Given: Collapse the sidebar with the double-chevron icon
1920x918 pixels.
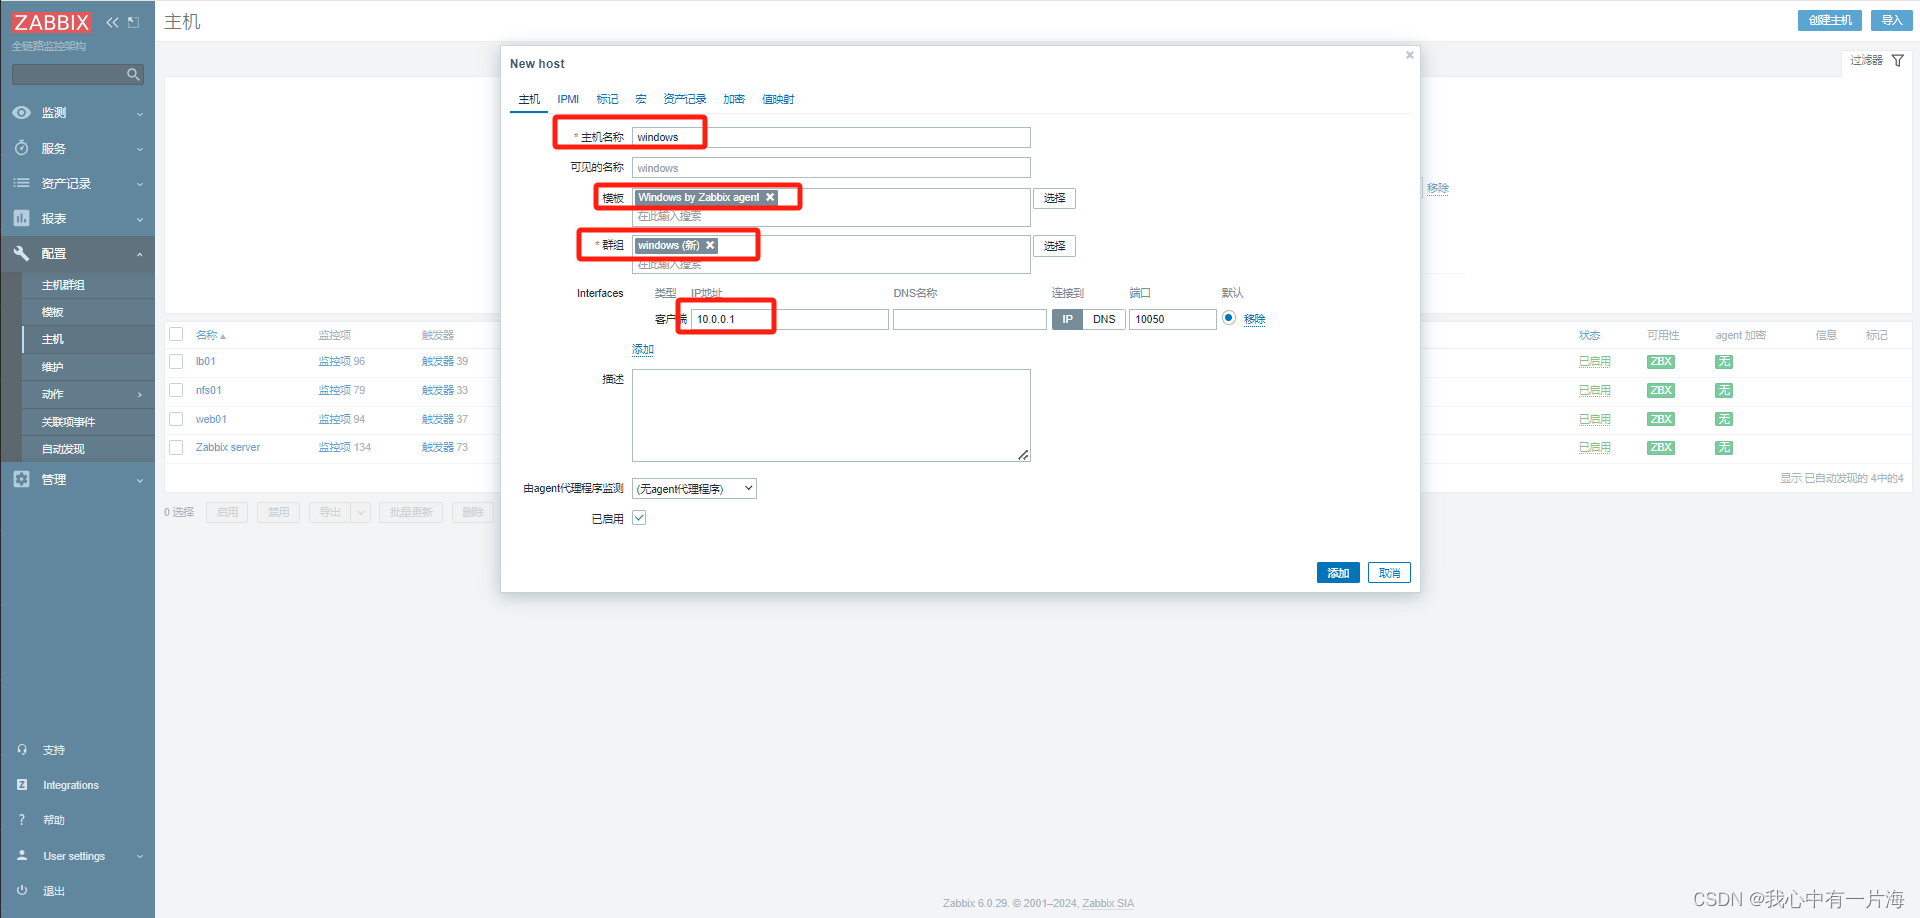Looking at the screenshot, I should (x=112, y=22).
